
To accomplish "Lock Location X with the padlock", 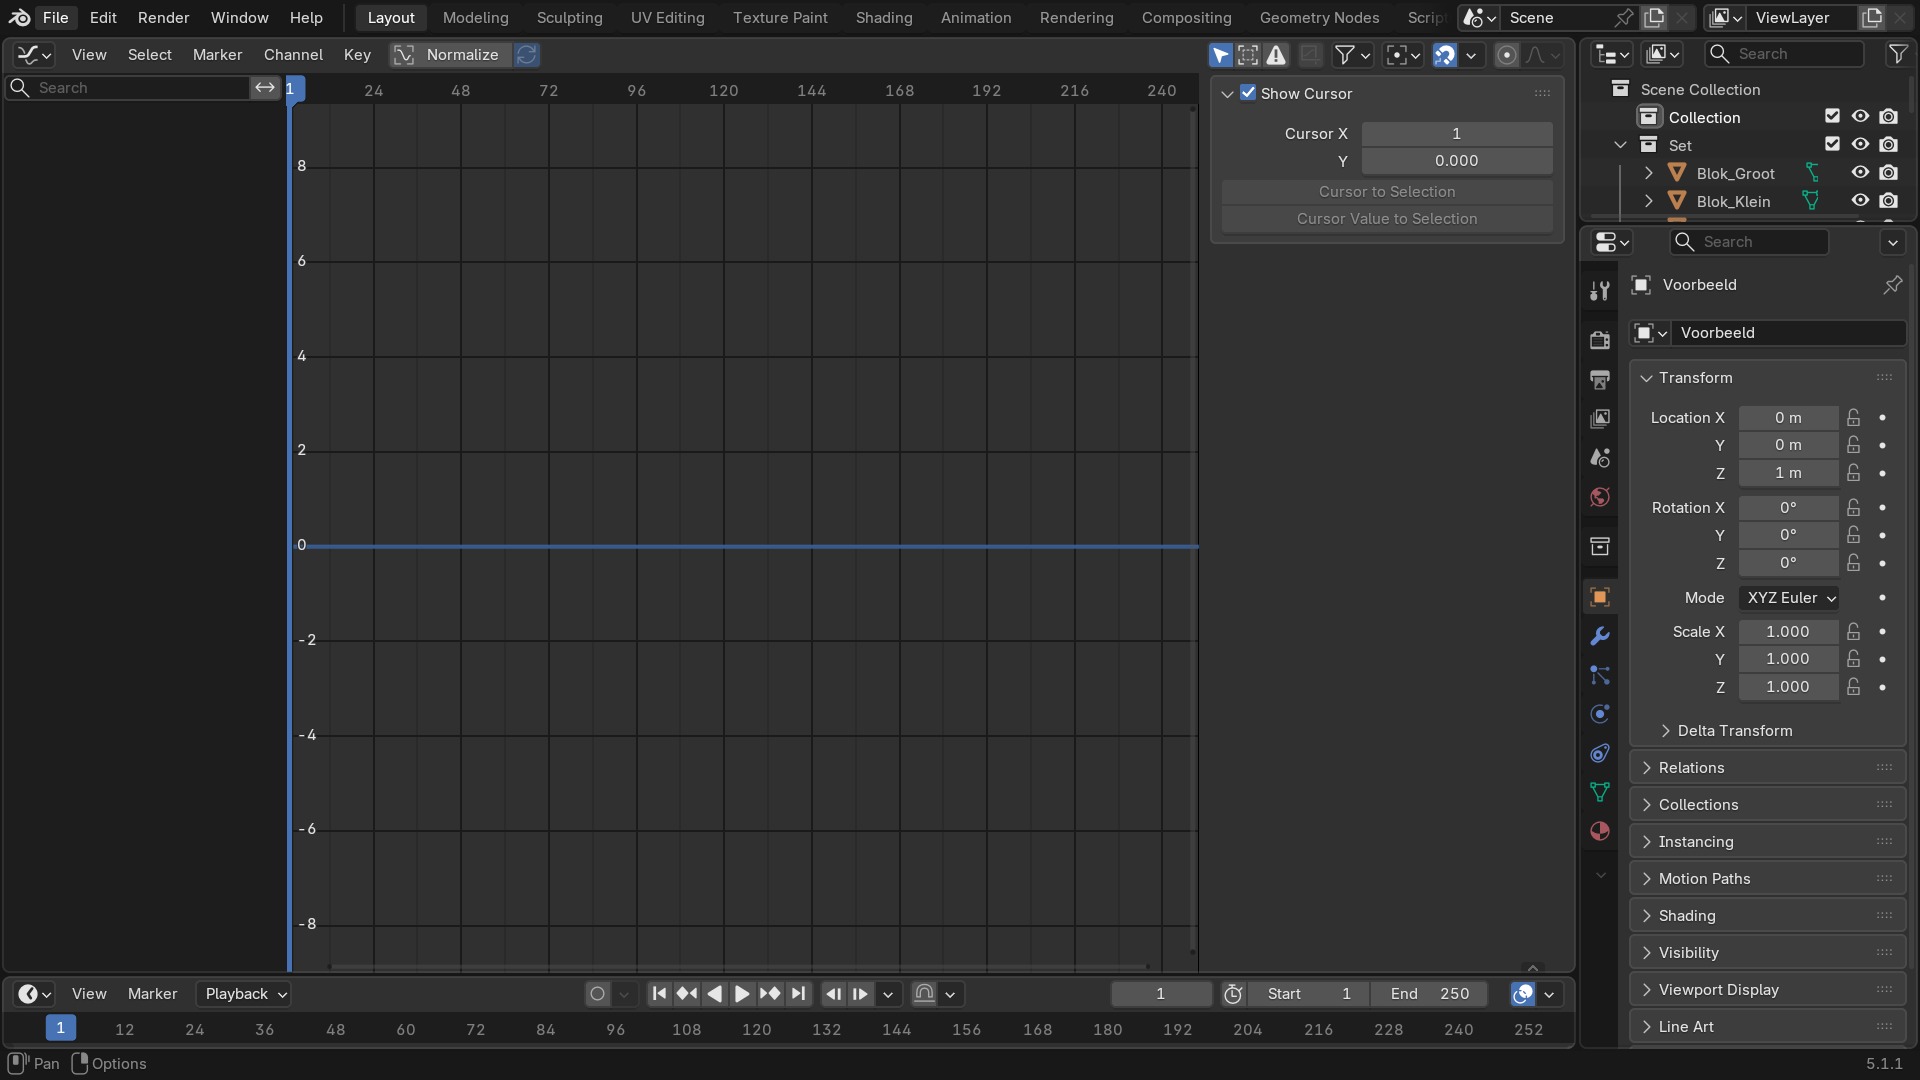I will coord(1853,418).
